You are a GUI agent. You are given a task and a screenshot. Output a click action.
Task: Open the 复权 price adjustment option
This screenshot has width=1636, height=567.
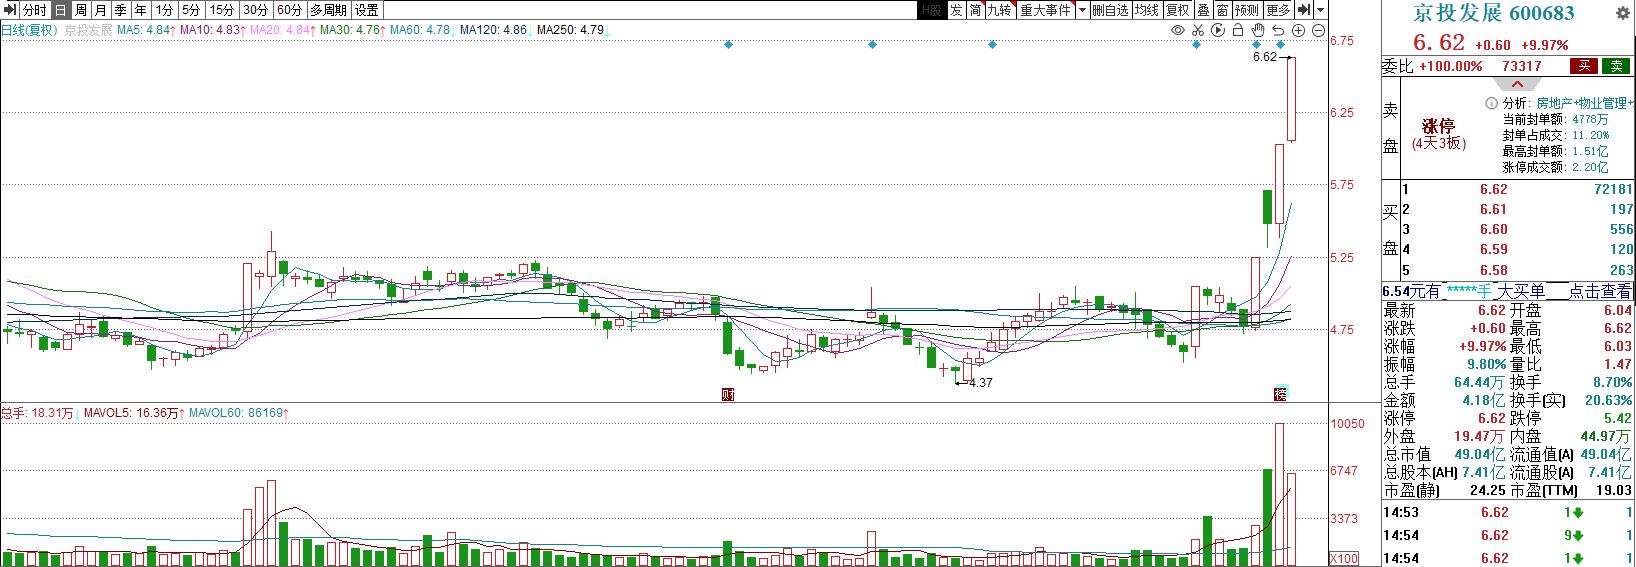(1178, 10)
